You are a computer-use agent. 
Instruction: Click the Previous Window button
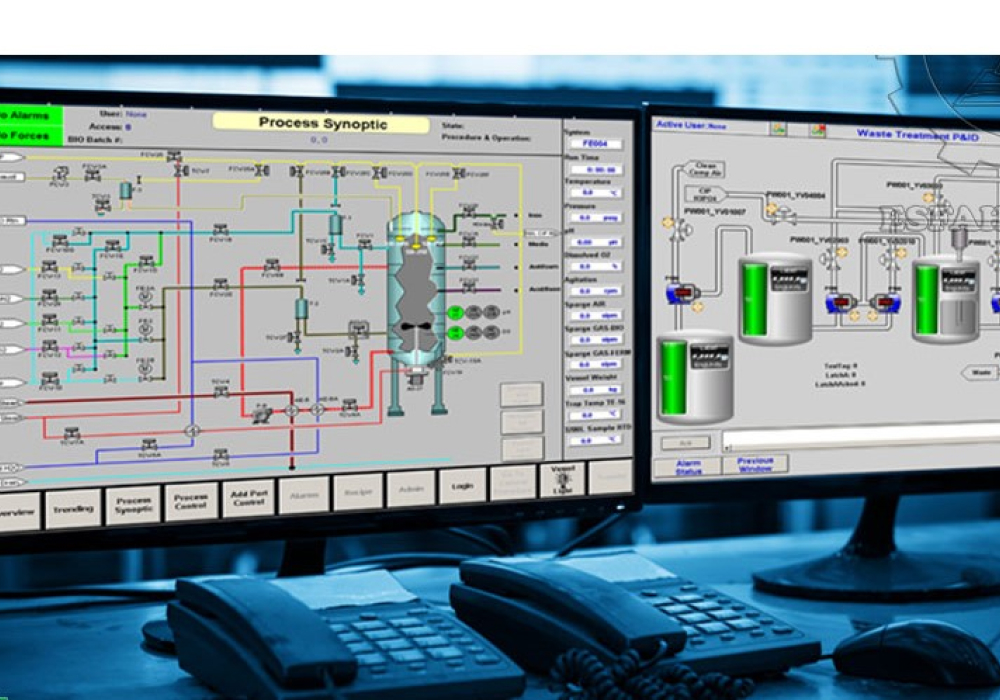coord(755,464)
